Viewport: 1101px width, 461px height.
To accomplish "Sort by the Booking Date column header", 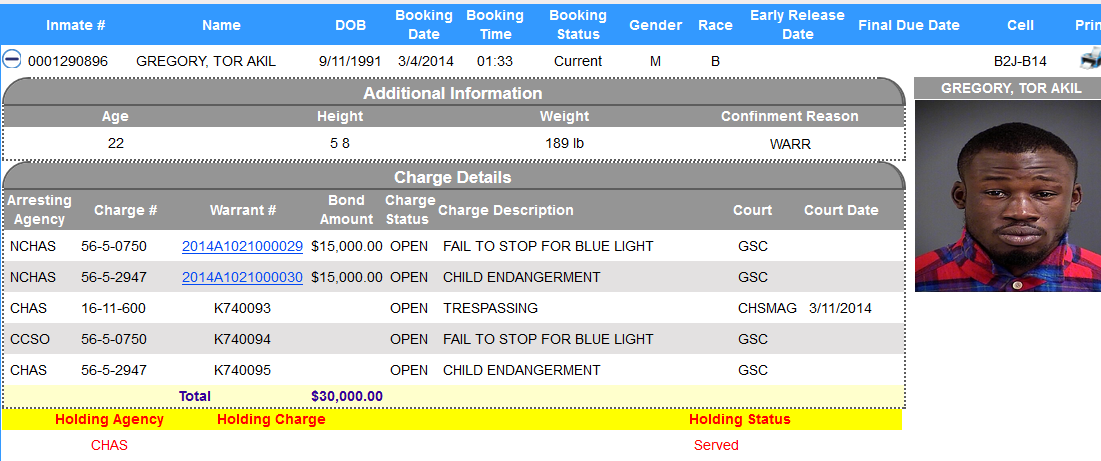I will (x=424, y=25).
